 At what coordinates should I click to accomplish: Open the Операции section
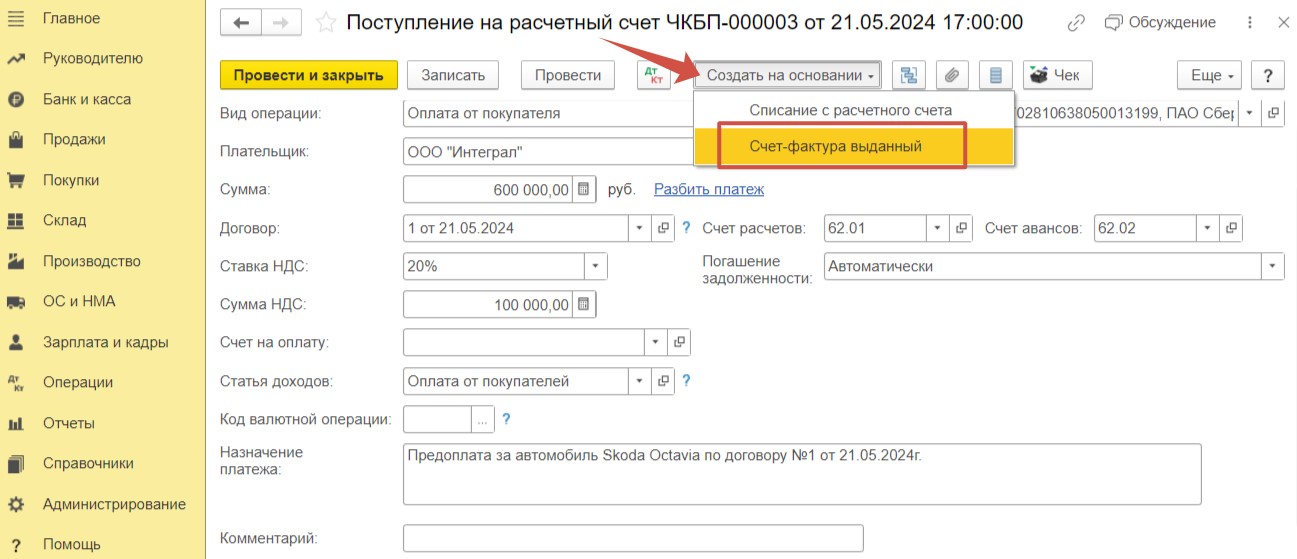pos(77,382)
